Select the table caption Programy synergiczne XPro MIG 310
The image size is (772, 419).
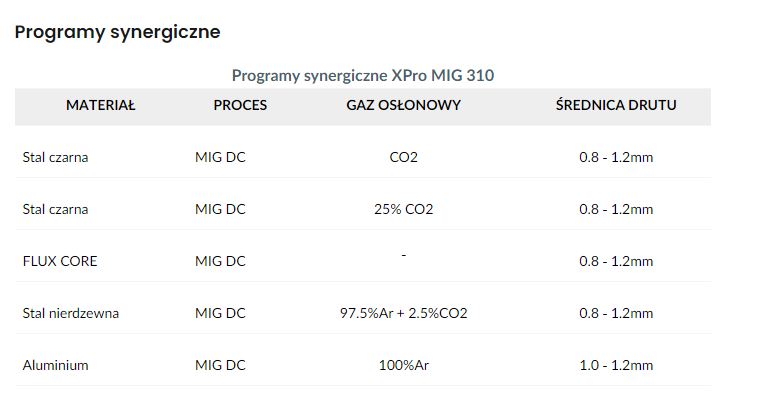(363, 75)
